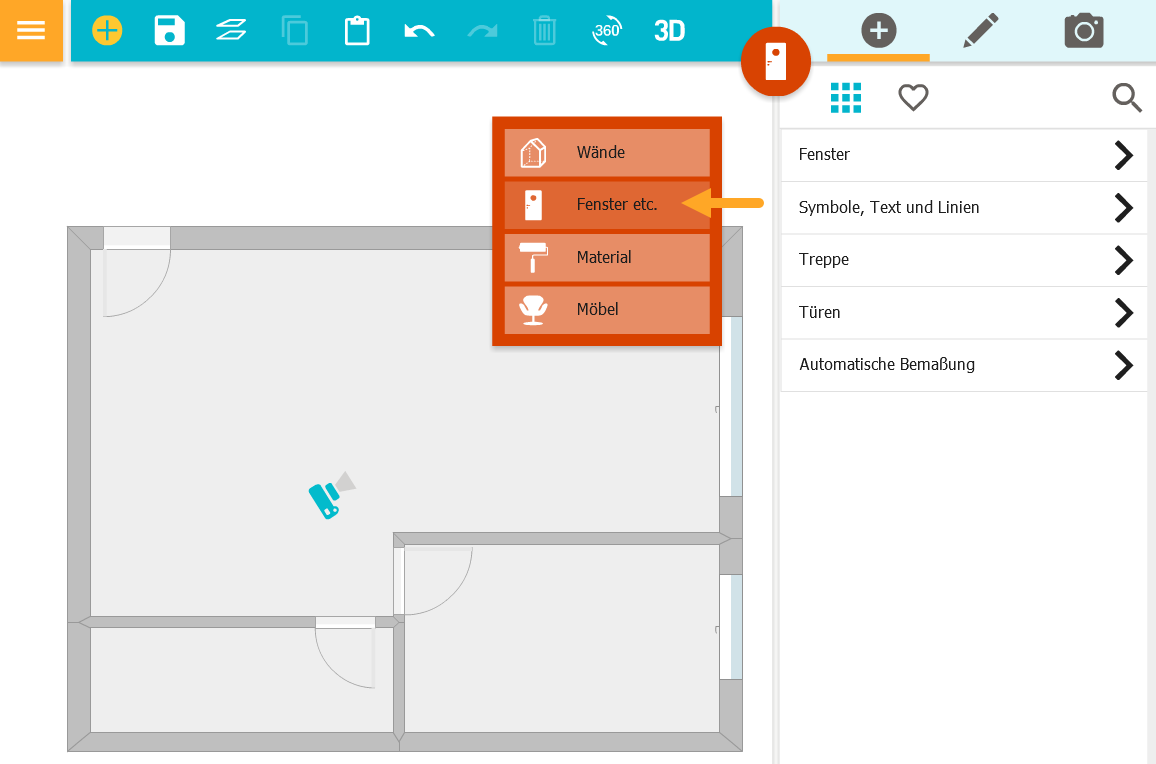
Task: Click the trash delete icon
Action: 544,31
